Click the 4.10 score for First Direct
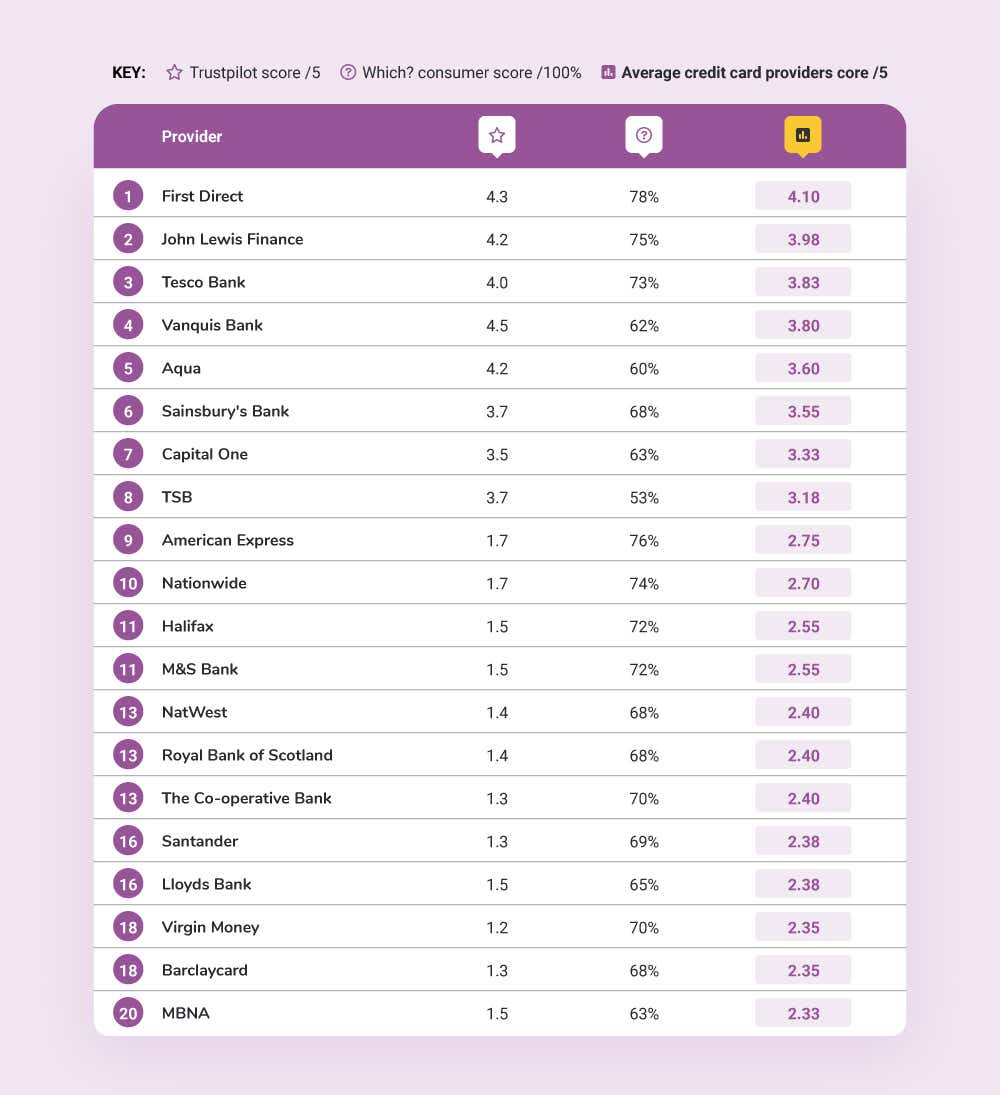 pyautogui.click(x=803, y=196)
